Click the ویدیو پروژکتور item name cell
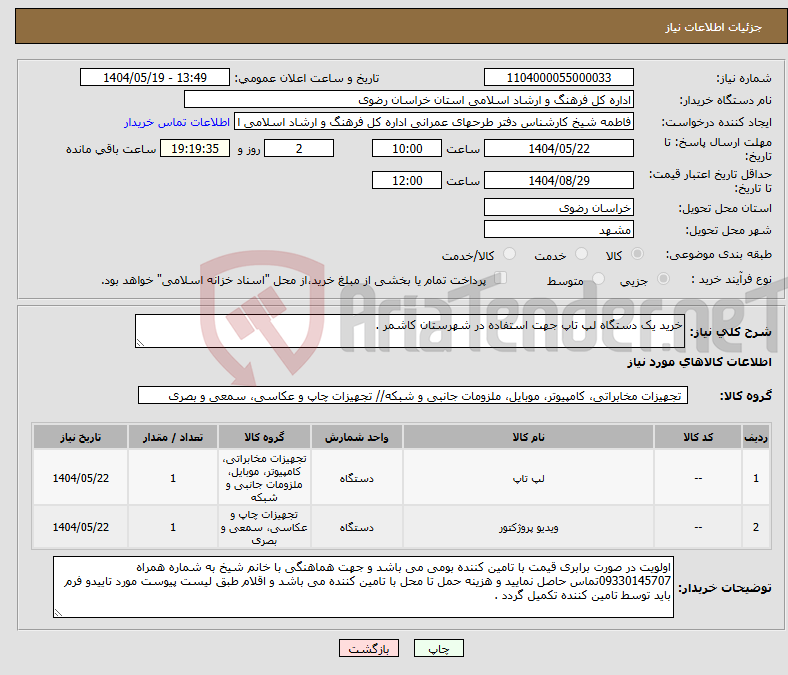 tap(528, 527)
